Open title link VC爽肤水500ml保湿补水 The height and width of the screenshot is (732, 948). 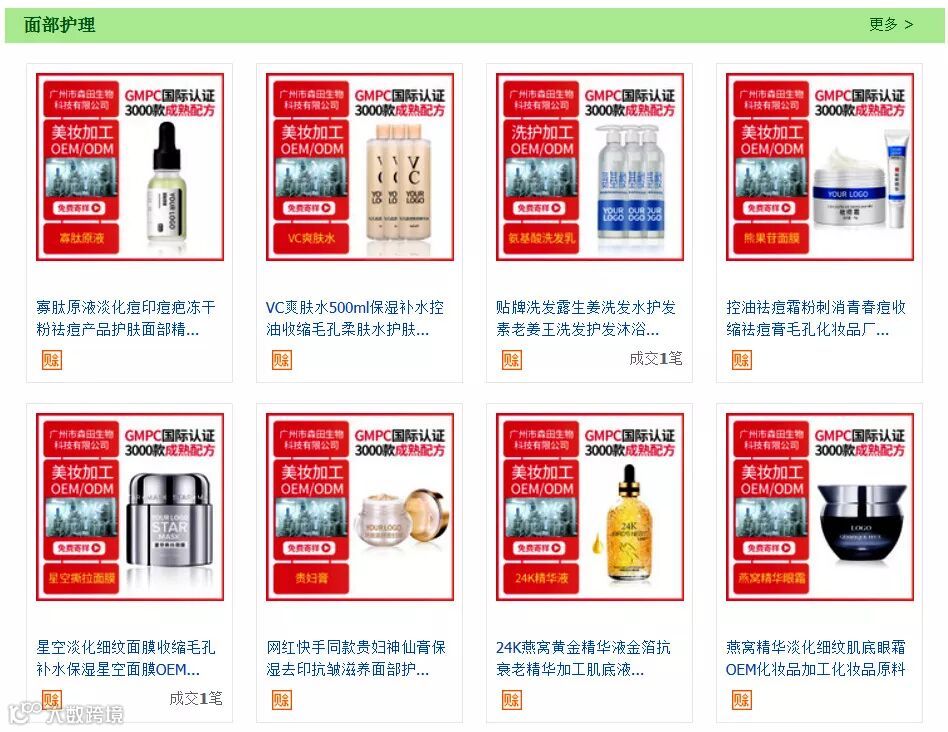click(355, 318)
